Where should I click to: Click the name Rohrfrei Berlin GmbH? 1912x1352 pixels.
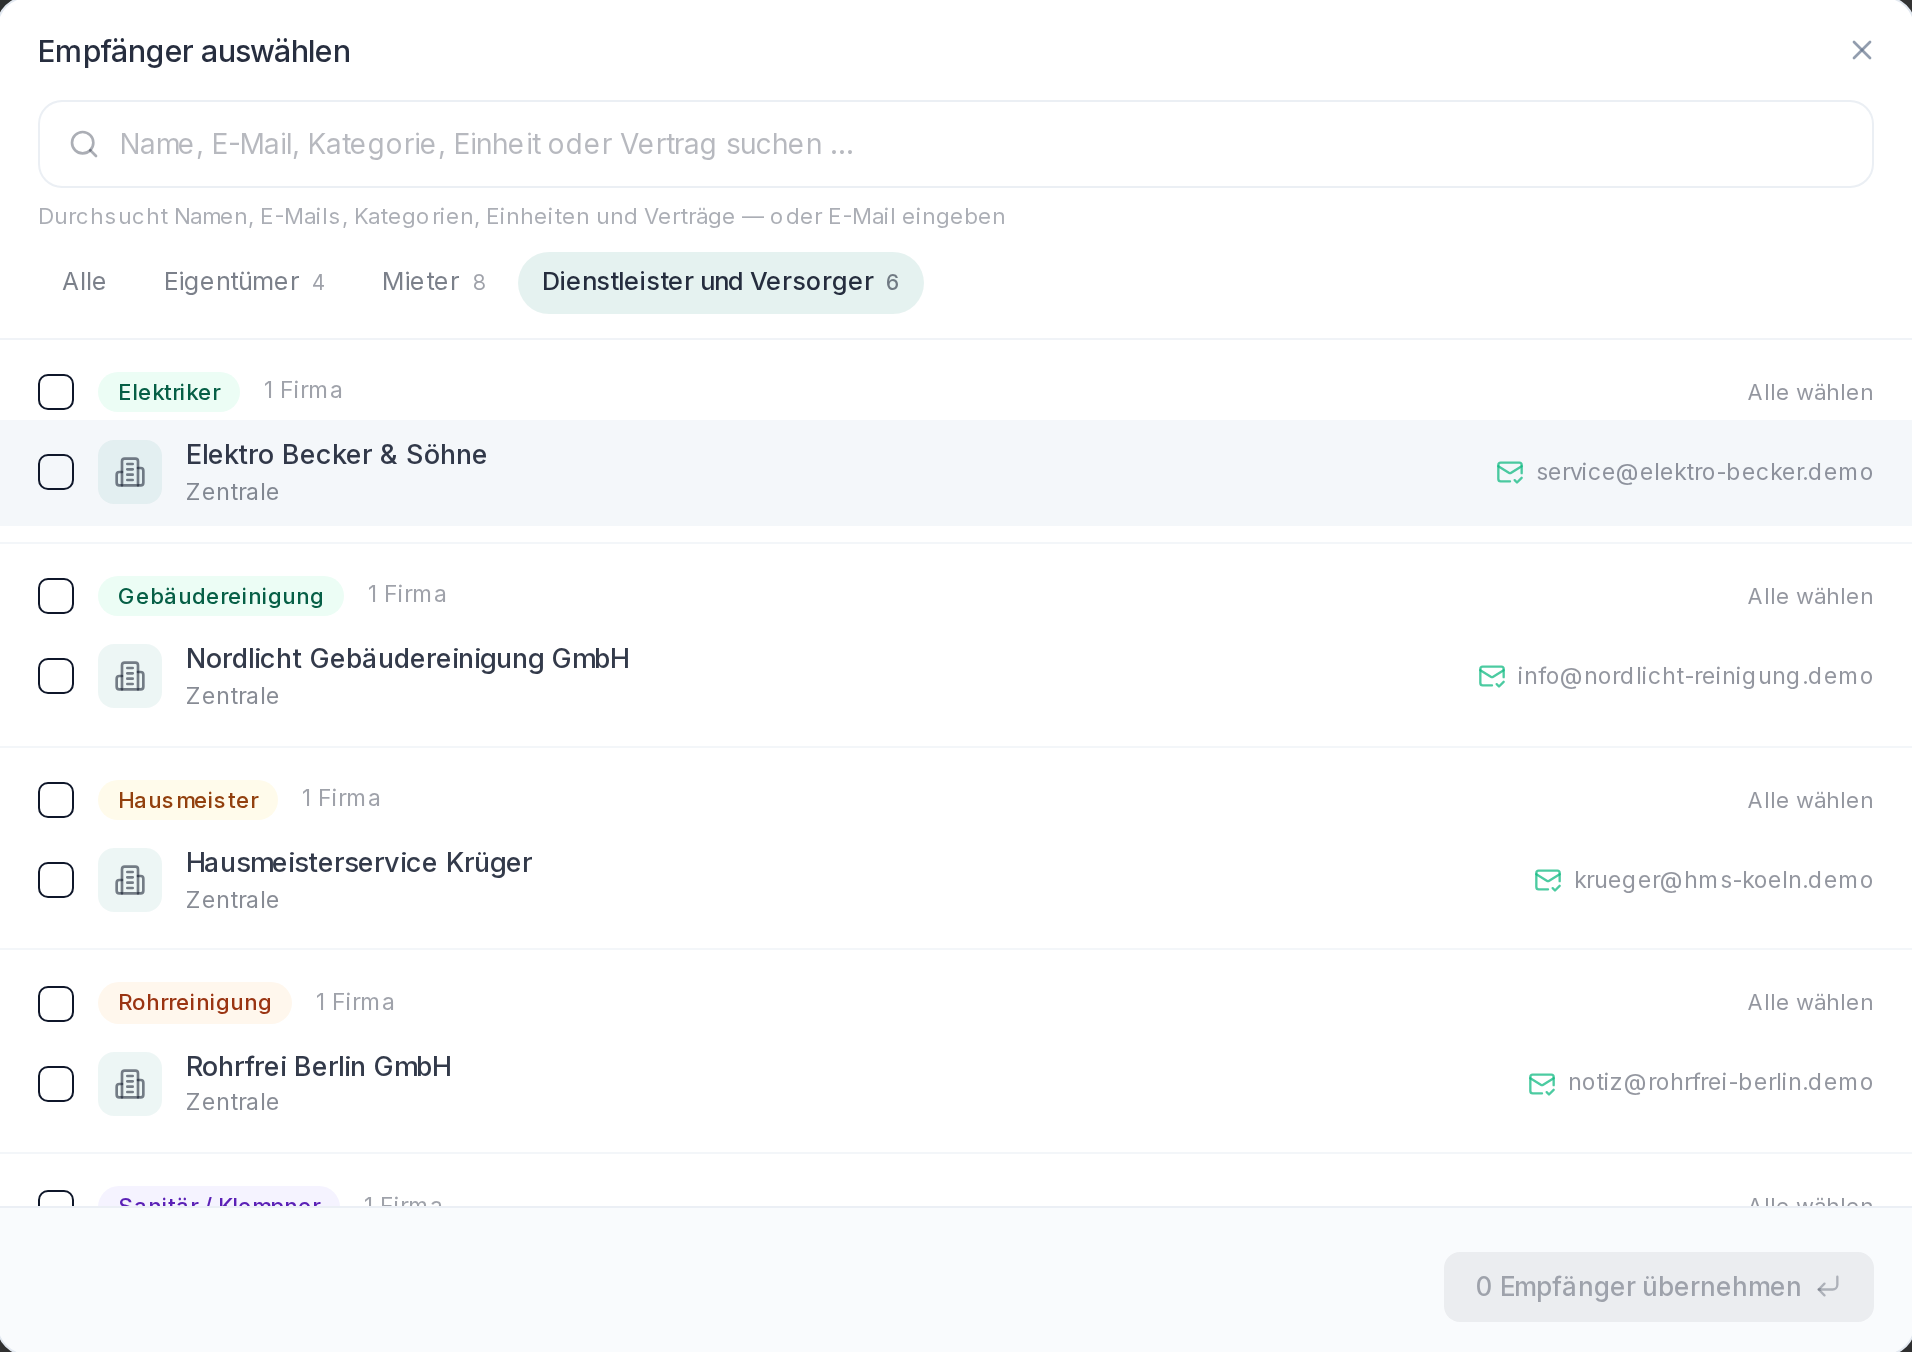319,1067
